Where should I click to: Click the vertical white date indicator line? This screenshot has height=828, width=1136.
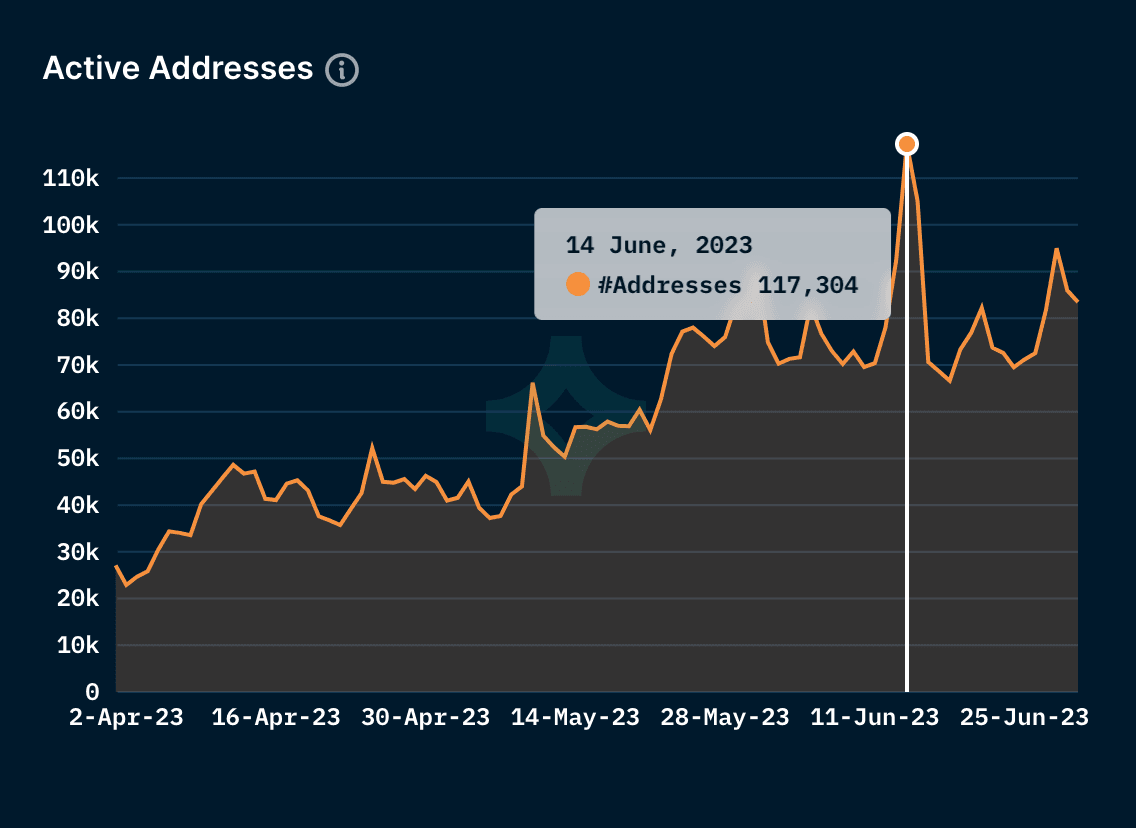[x=906, y=450]
